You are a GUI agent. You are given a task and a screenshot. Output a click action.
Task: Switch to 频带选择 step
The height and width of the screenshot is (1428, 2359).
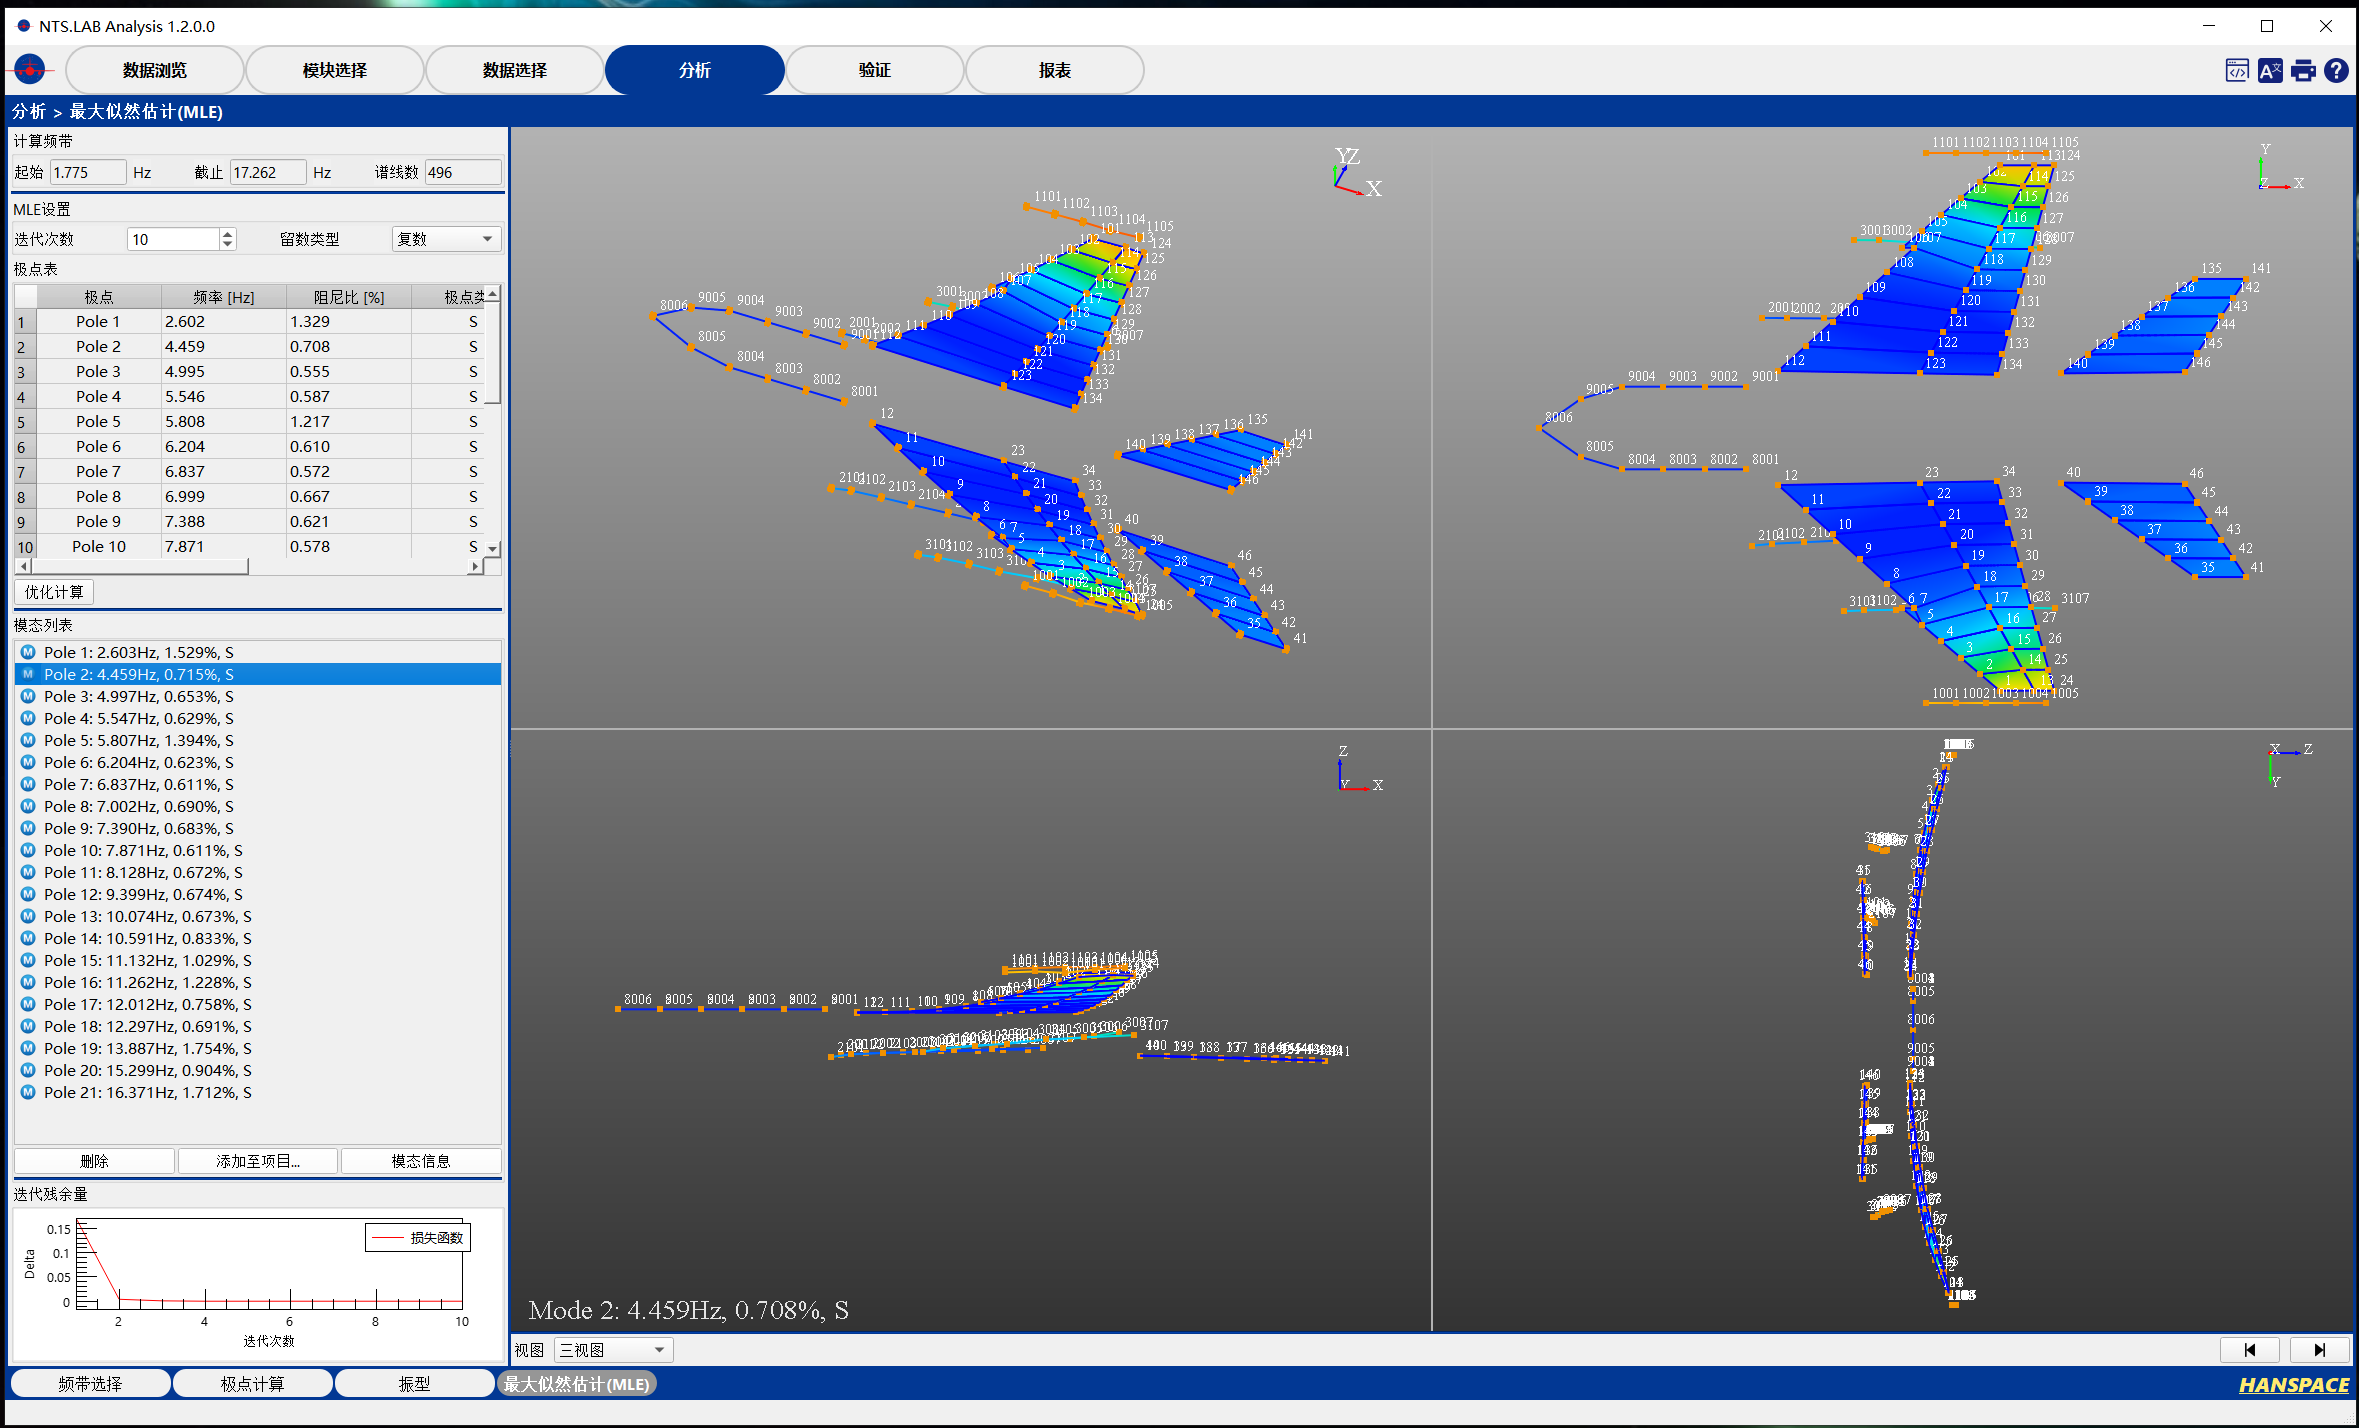[90, 1384]
